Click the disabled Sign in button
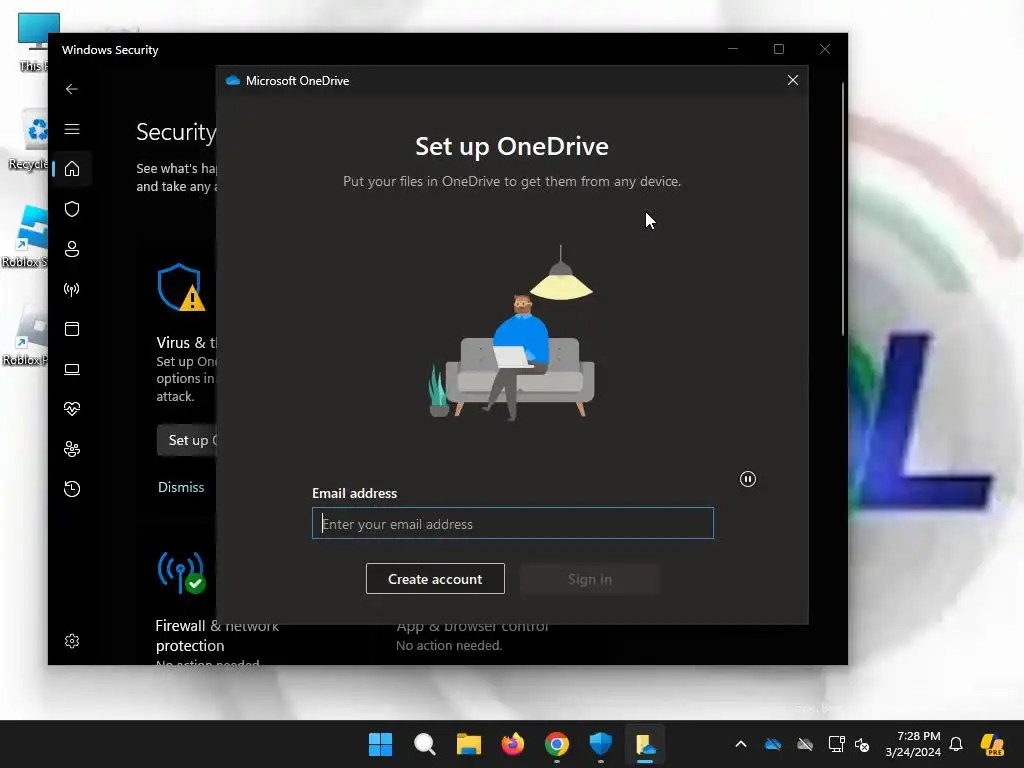Viewport: 1024px width, 768px height. (x=590, y=579)
